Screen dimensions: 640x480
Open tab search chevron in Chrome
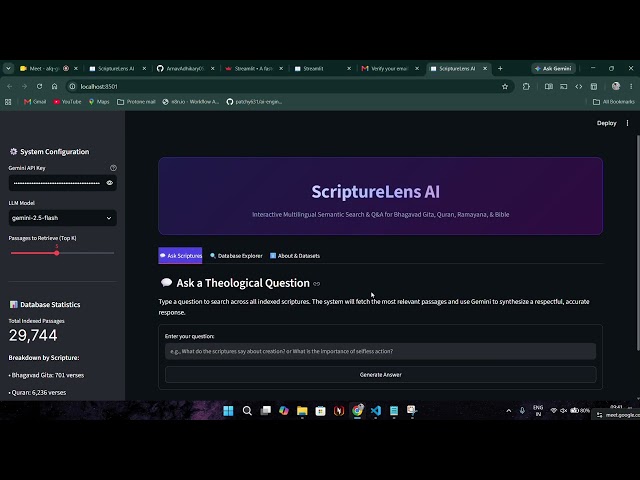[8, 69]
